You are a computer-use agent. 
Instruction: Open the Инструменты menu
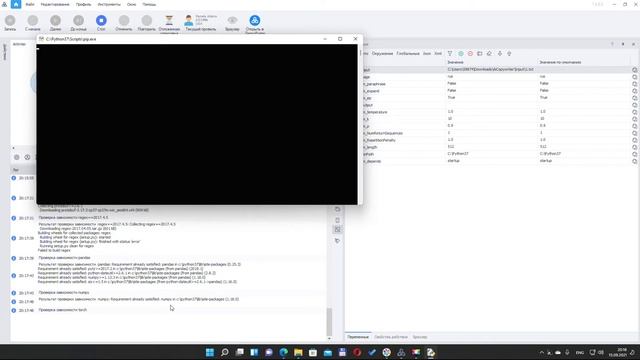[x=109, y=4]
